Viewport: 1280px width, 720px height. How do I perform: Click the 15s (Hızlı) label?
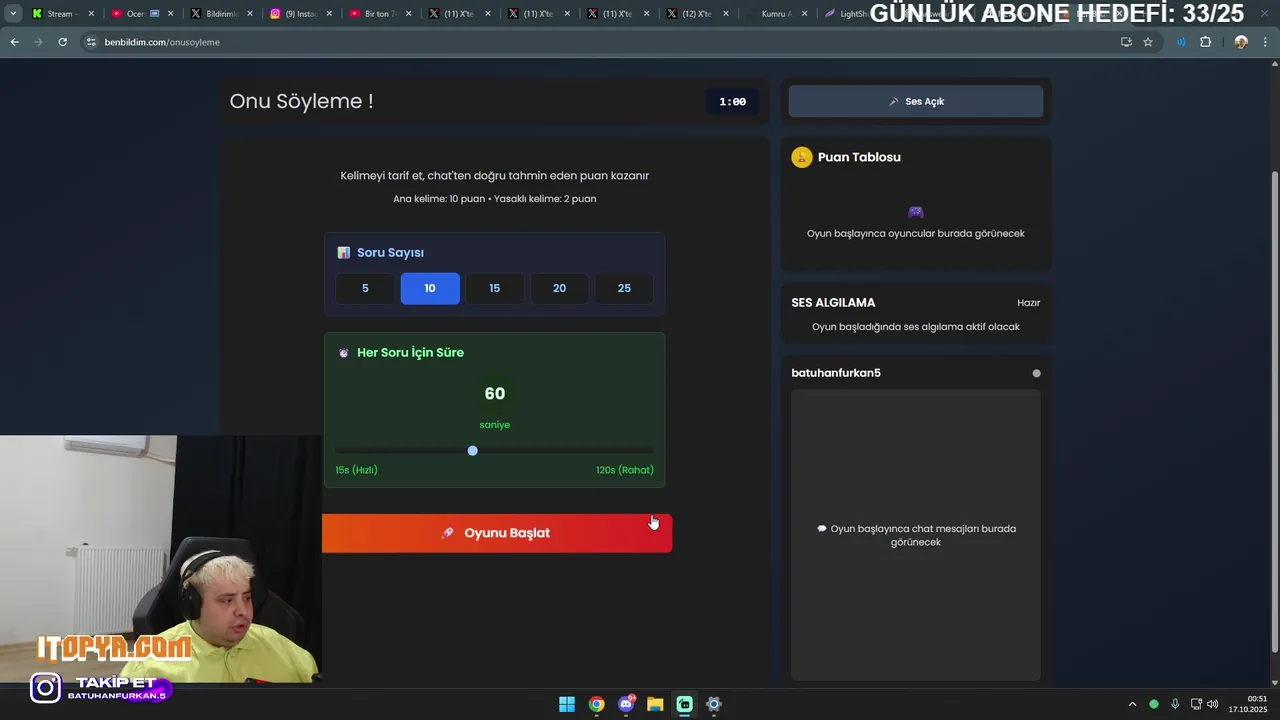click(356, 470)
